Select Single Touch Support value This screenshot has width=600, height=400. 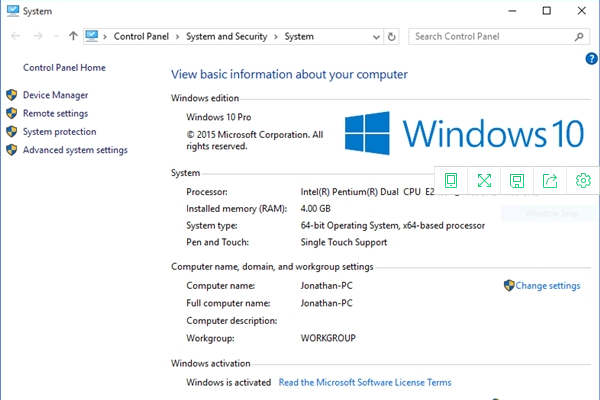tap(344, 242)
